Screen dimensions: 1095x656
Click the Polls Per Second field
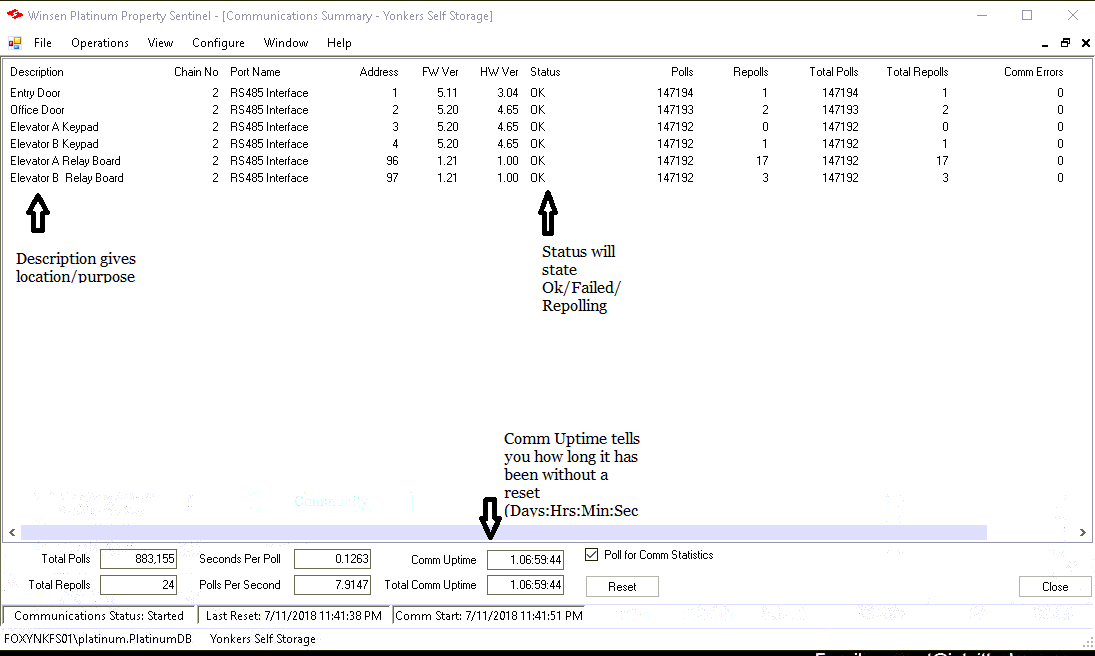[x=332, y=585]
